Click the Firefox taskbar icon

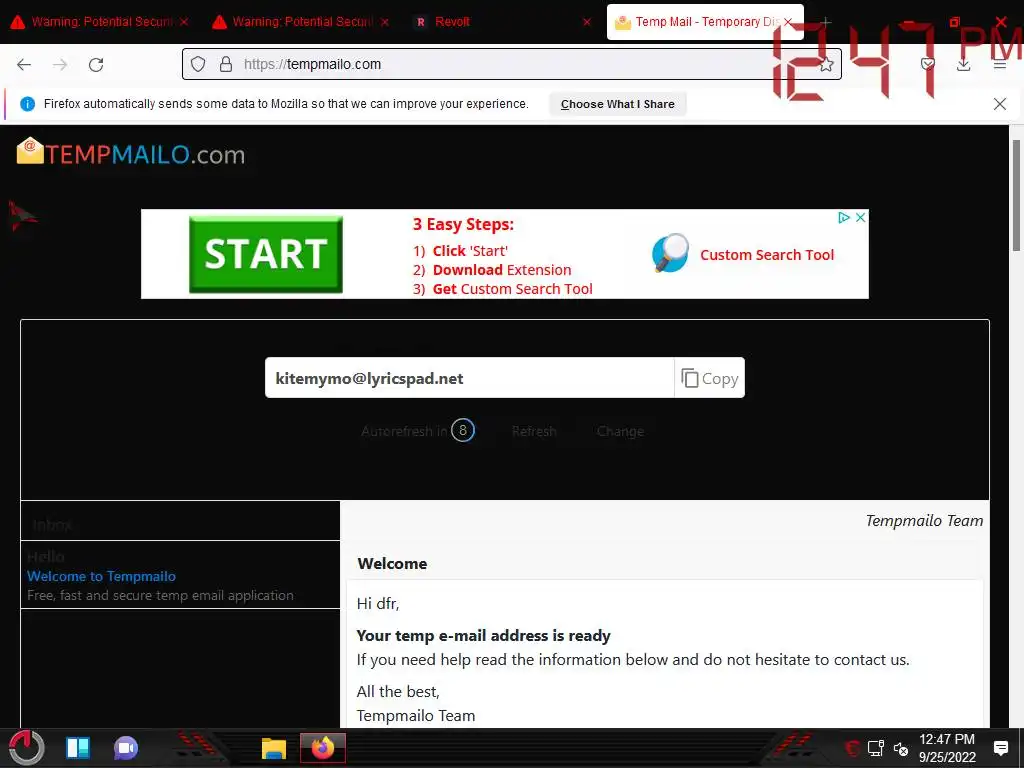(x=323, y=748)
